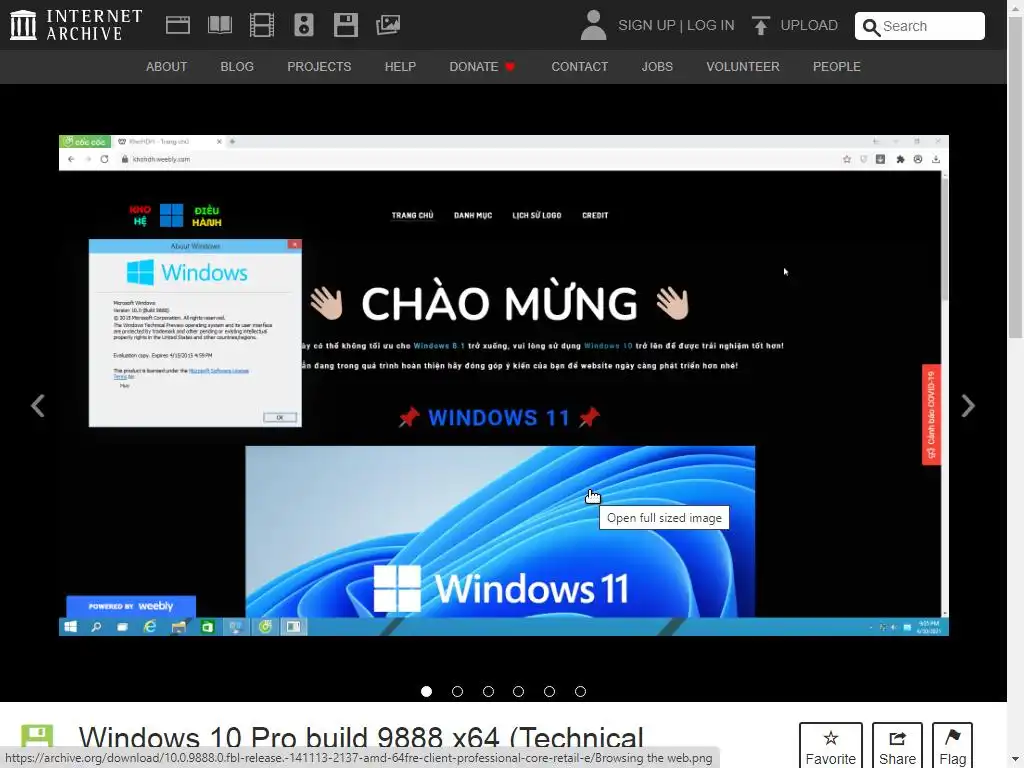Open the ABOUT menu item
This screenshot has height=768, width=1024.
pos(167,67)
